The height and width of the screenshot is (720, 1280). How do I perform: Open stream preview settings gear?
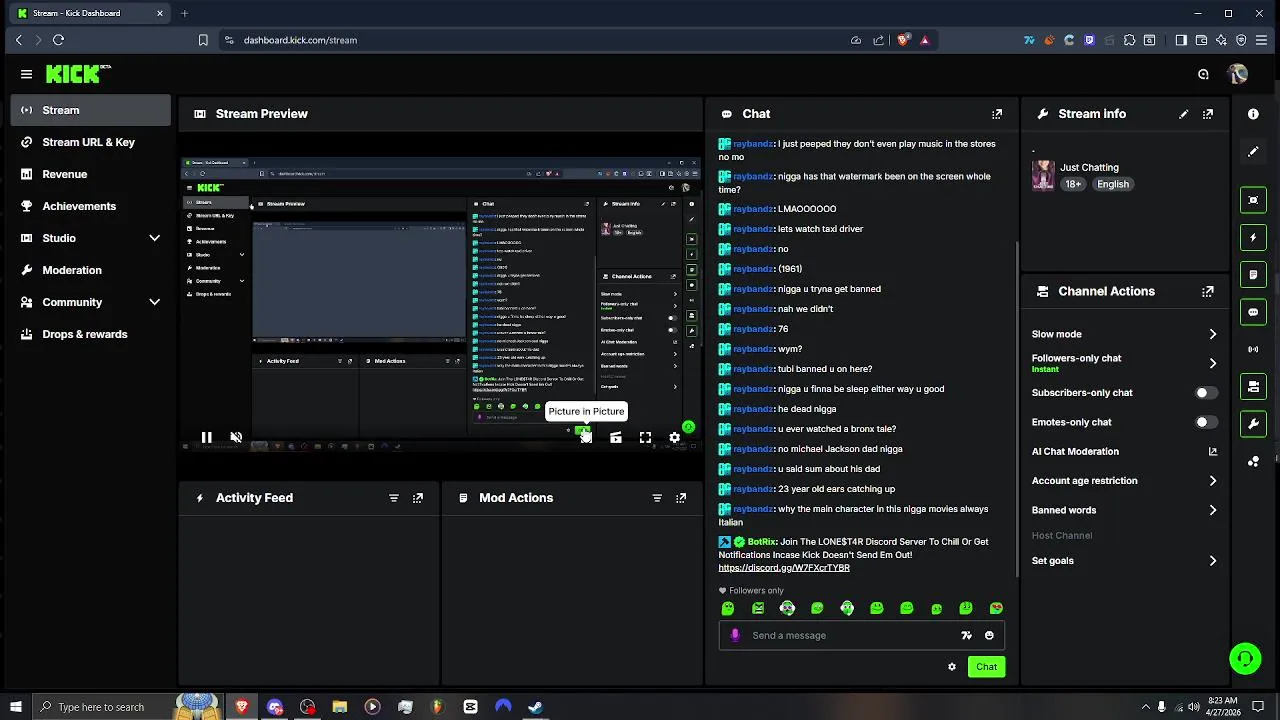click(675, 438)
